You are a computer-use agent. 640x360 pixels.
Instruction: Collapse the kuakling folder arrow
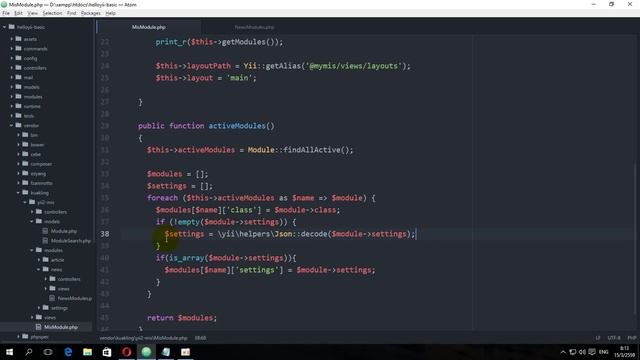[18, 192]
